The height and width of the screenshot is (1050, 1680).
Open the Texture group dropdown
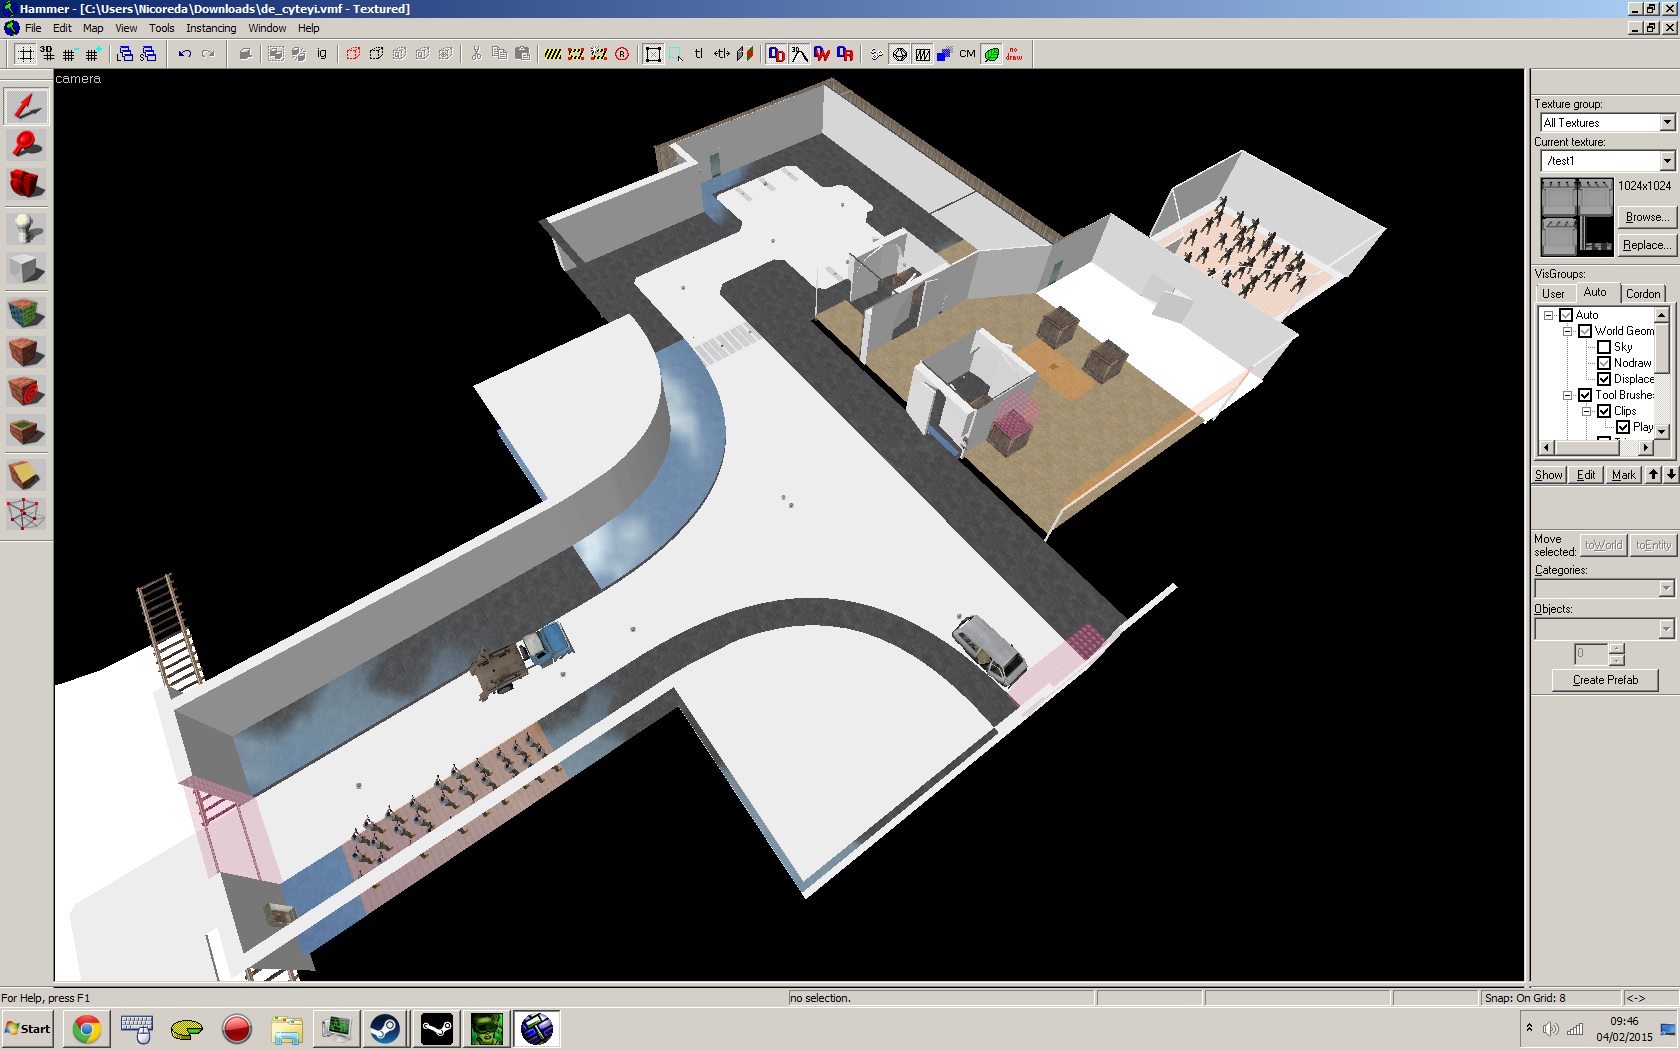(1666, 123)
